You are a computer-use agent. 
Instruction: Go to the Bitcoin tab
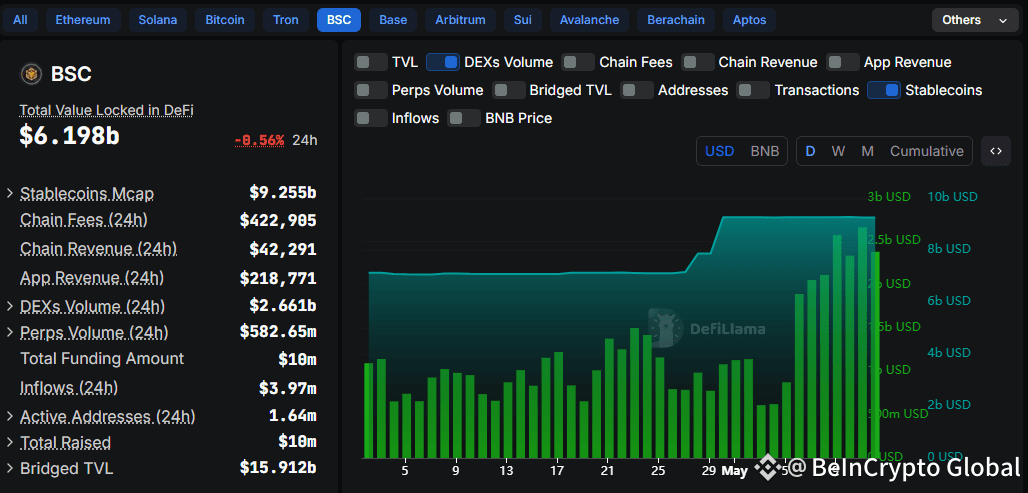tap(225, 20)
